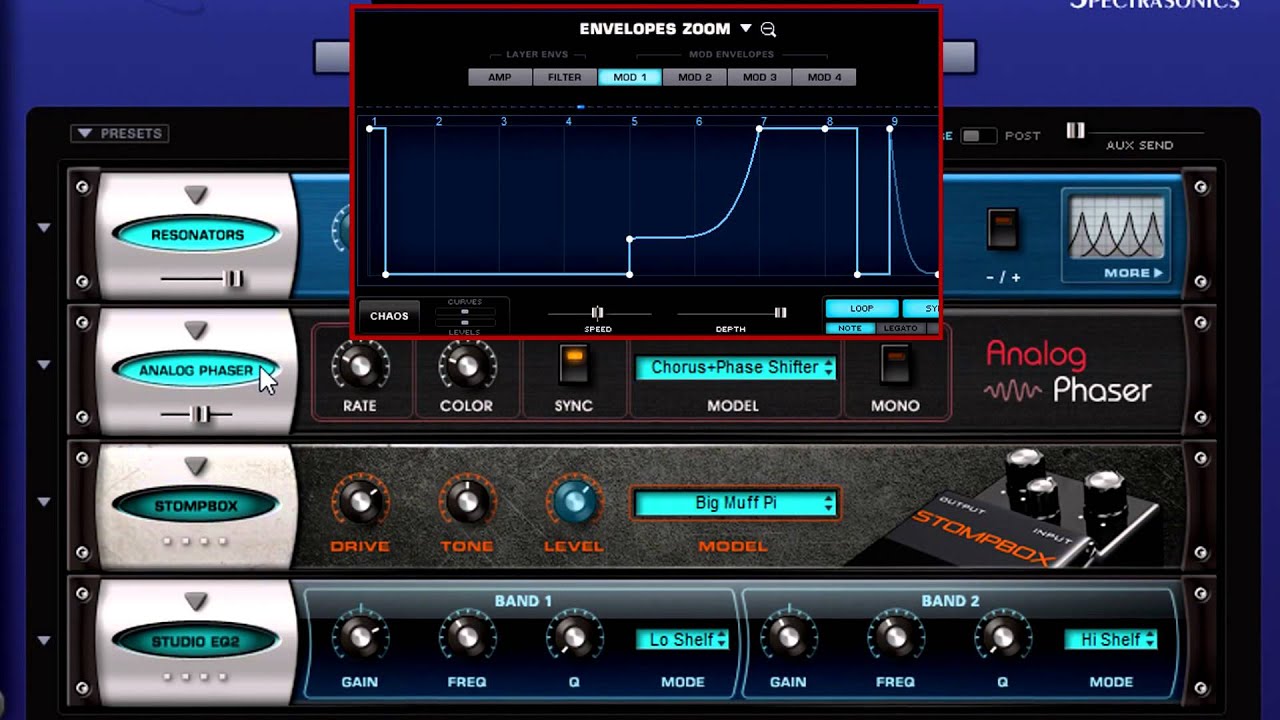Click the Stompbox LEVEL knob
The height and width of the screenshot is (720, 1280).
[x=573, y=503]
